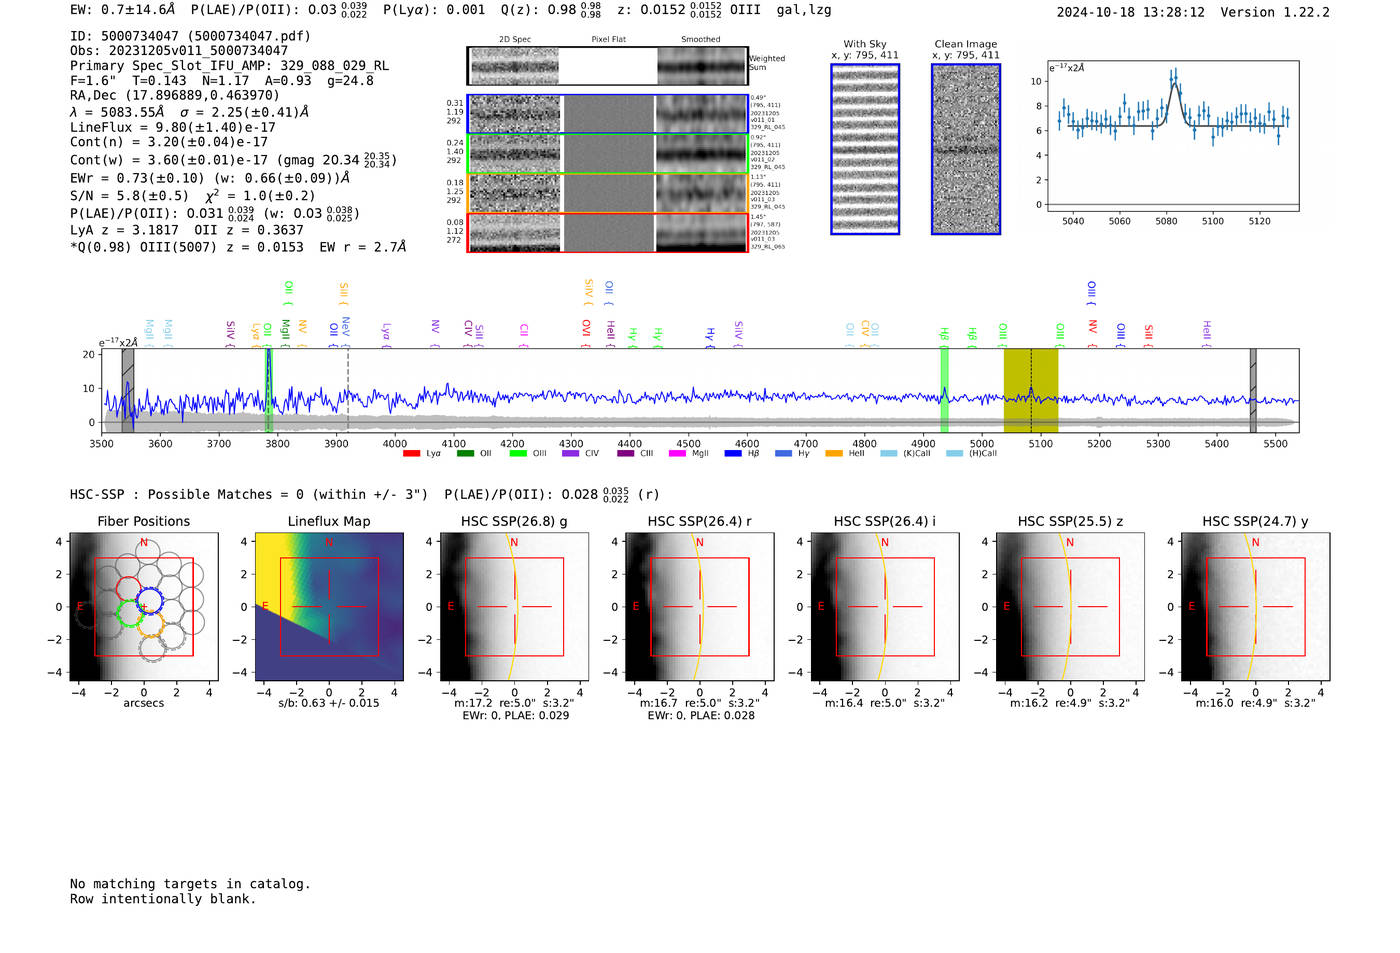Click the λ = 5083.55Å line
Screen dimensions: 1400x953
pos(190,112)
